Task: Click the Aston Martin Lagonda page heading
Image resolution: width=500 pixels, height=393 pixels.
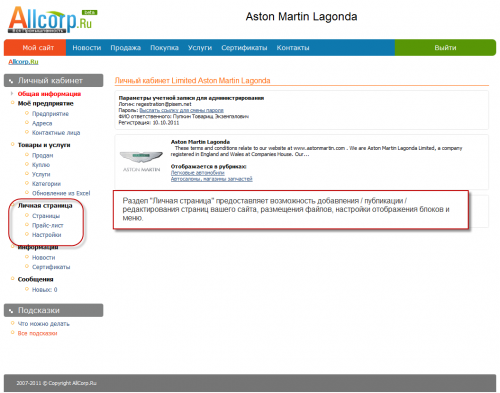Action: (x=301, y=17)
